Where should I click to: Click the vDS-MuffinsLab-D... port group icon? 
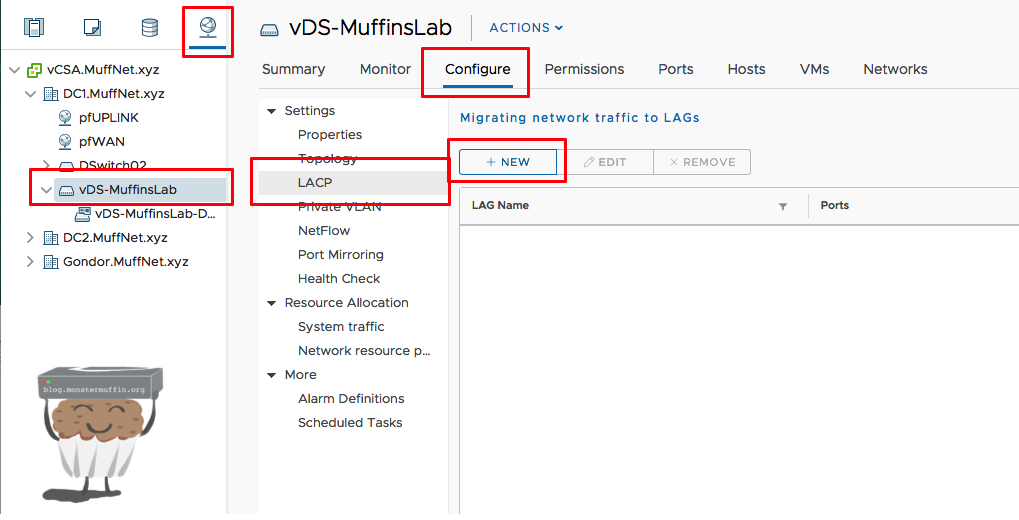(83, 214)
